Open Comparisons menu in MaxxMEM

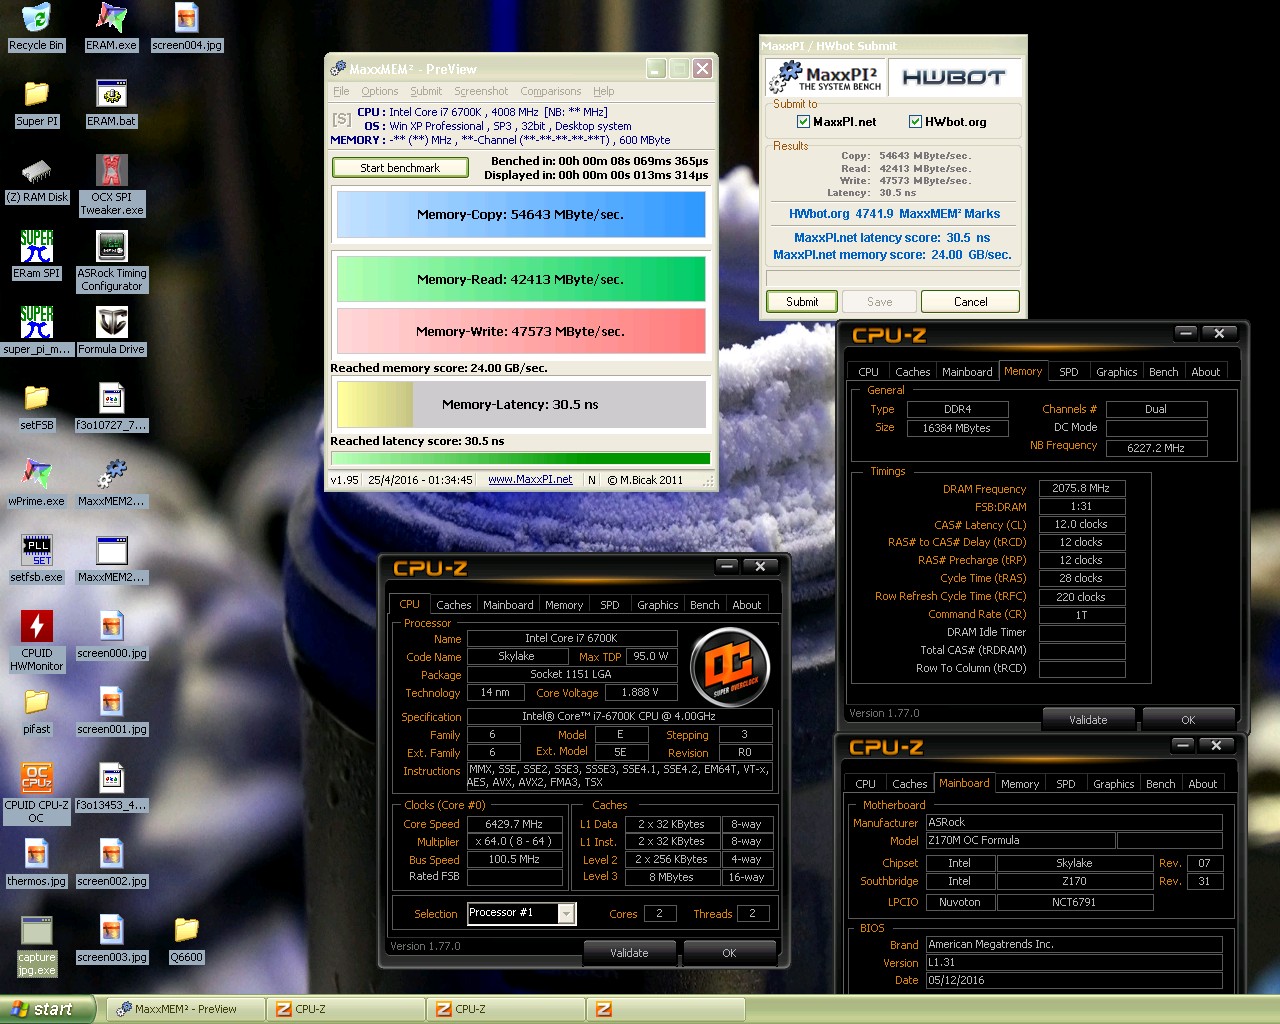(x=550, y=91)
